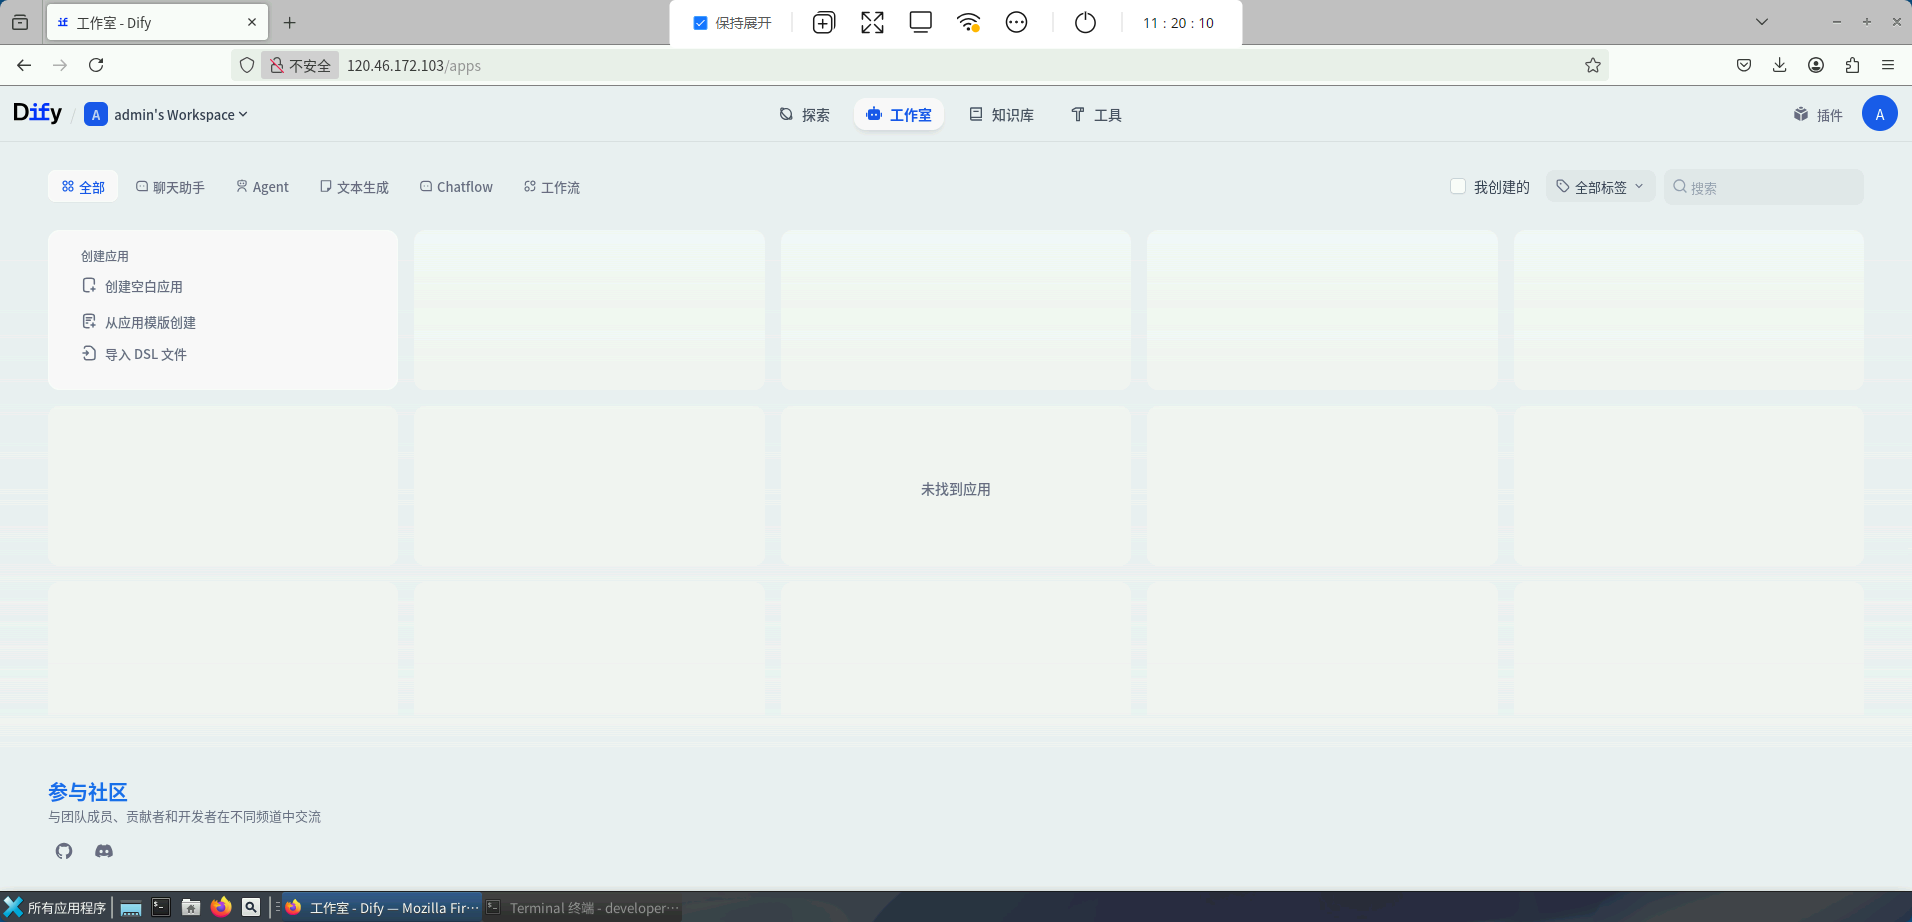1912x922 pixels.
Task: Expand the 全部标签 tag filter dropdown
Action: pyautogui.click(x=1601, y=187)
